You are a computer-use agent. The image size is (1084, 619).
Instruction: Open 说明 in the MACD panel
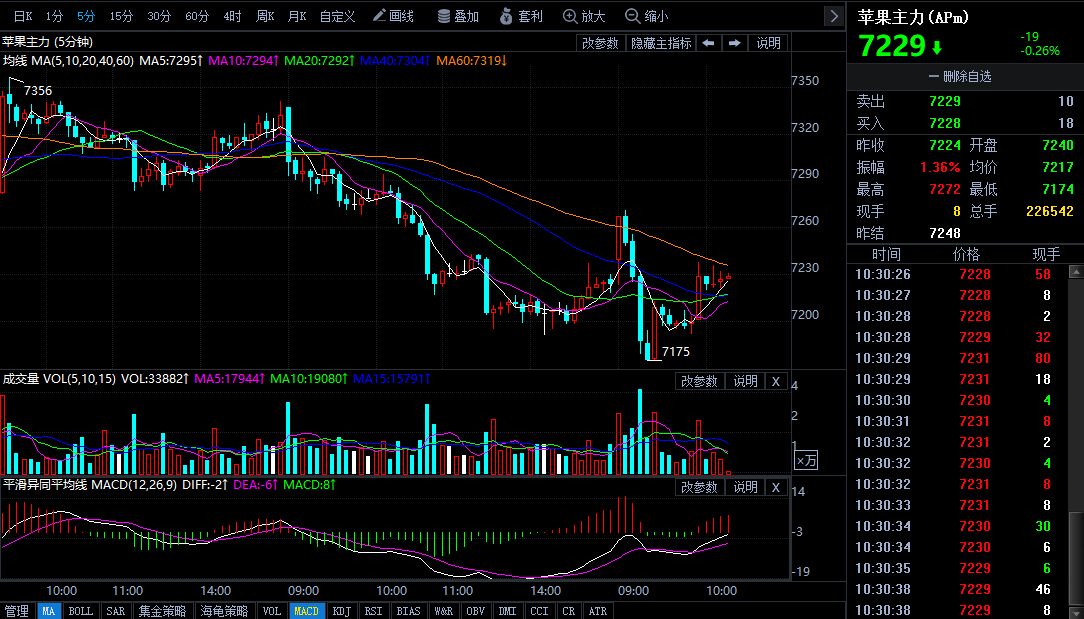point(745,487)
